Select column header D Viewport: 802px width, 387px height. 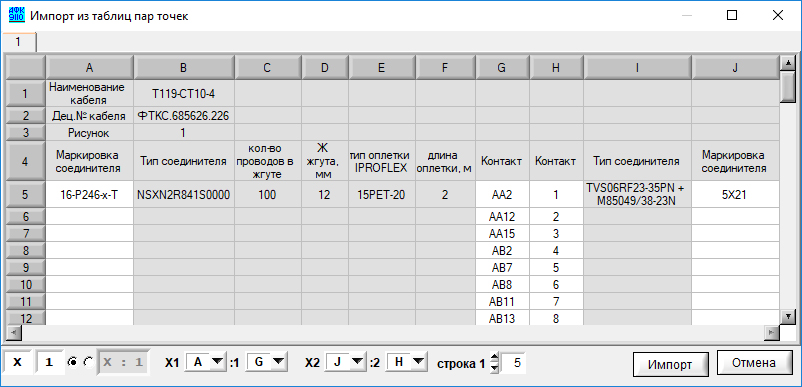(x=325, y=67)
